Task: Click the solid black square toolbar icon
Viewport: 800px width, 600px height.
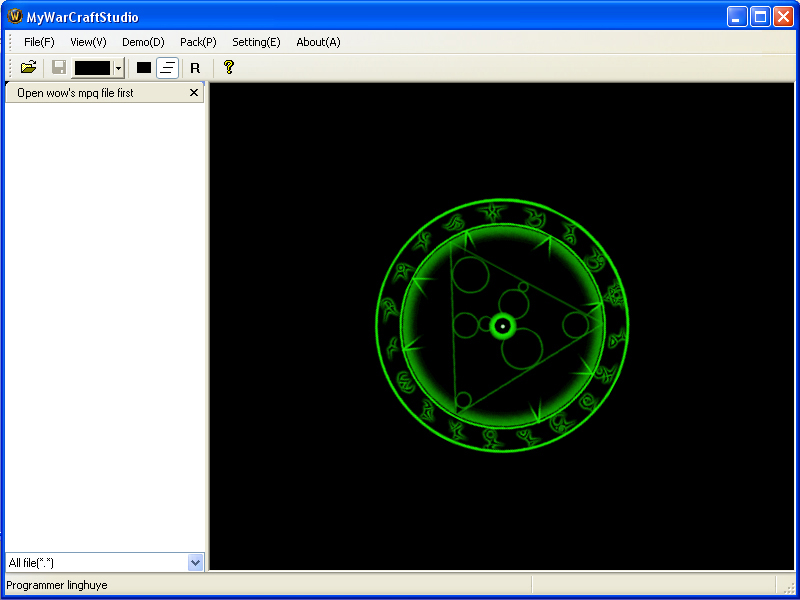Action: tap(144, 67)
